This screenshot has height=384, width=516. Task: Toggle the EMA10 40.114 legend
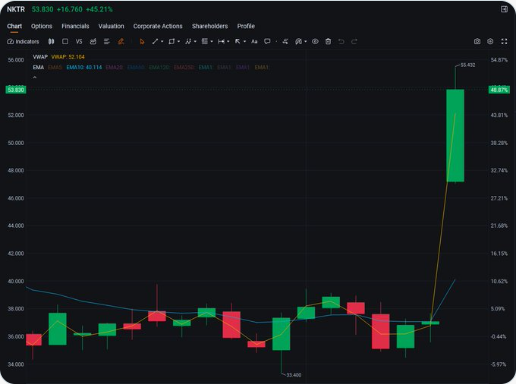tap(84, 67)
